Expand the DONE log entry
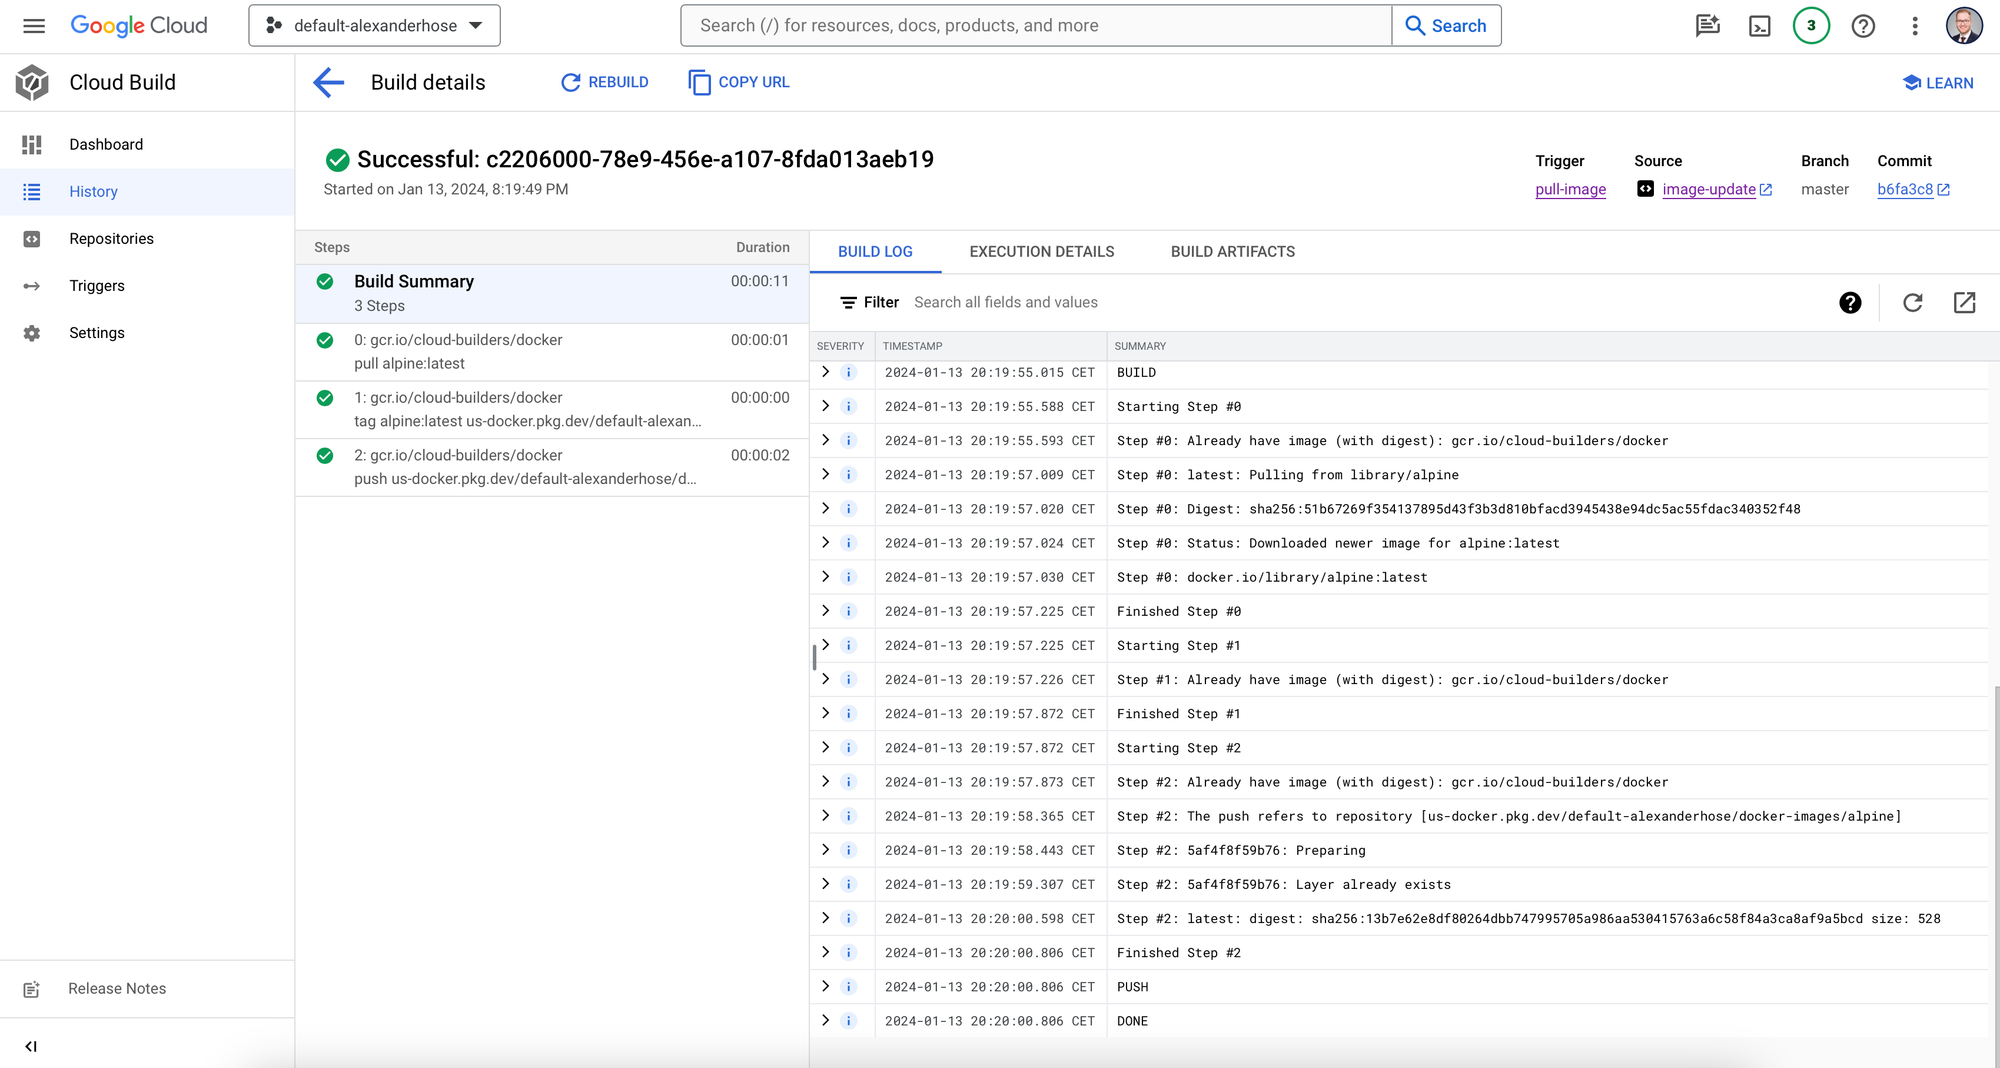Image resolution: width=2000 pixels, height=1068 pixels. coord(826,1020)
